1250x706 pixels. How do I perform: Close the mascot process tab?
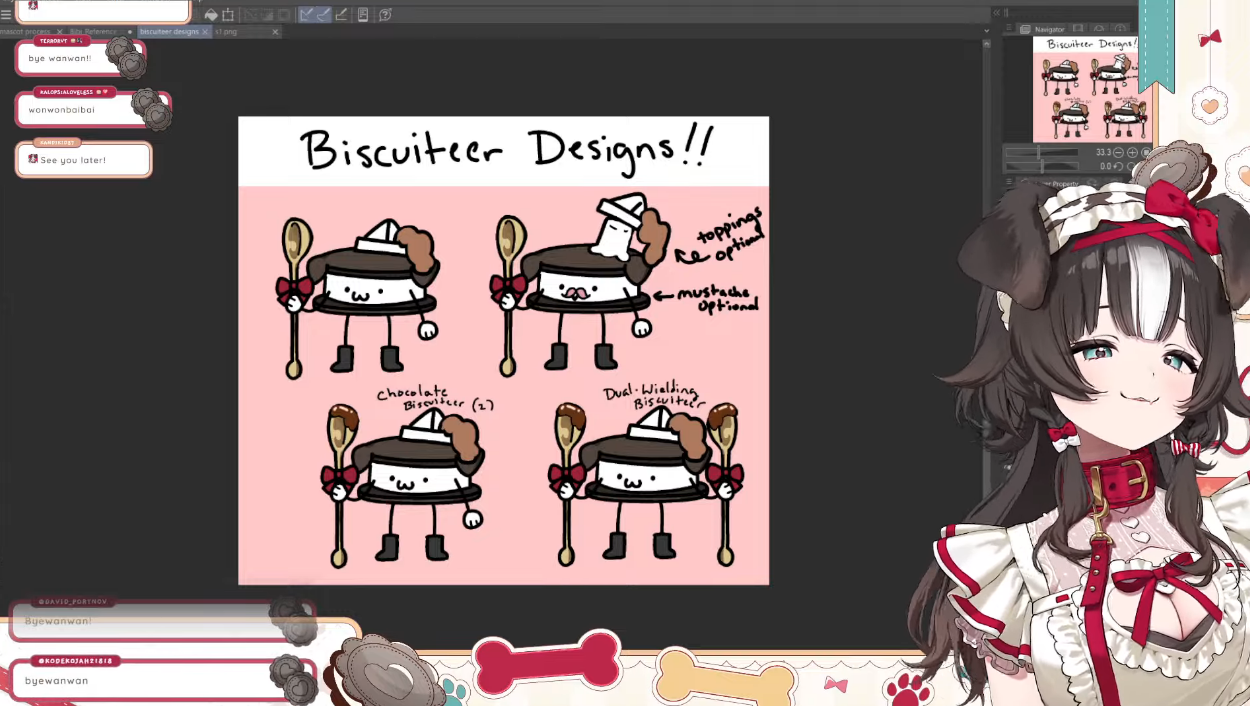point(60,32)
